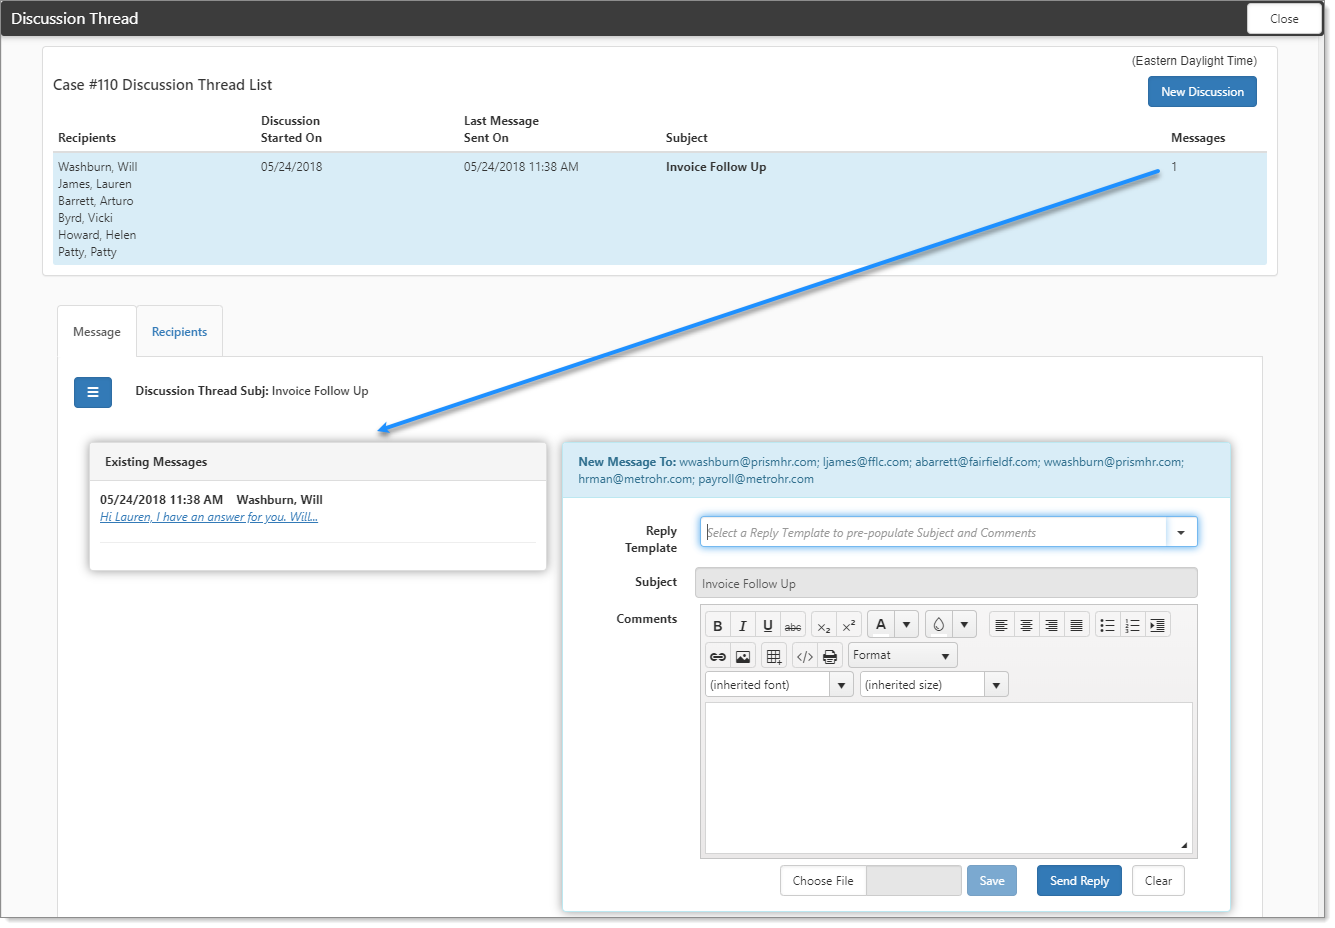Toggle italic formatting in comments editor
1335x928 pixels.
click(742, 626)
